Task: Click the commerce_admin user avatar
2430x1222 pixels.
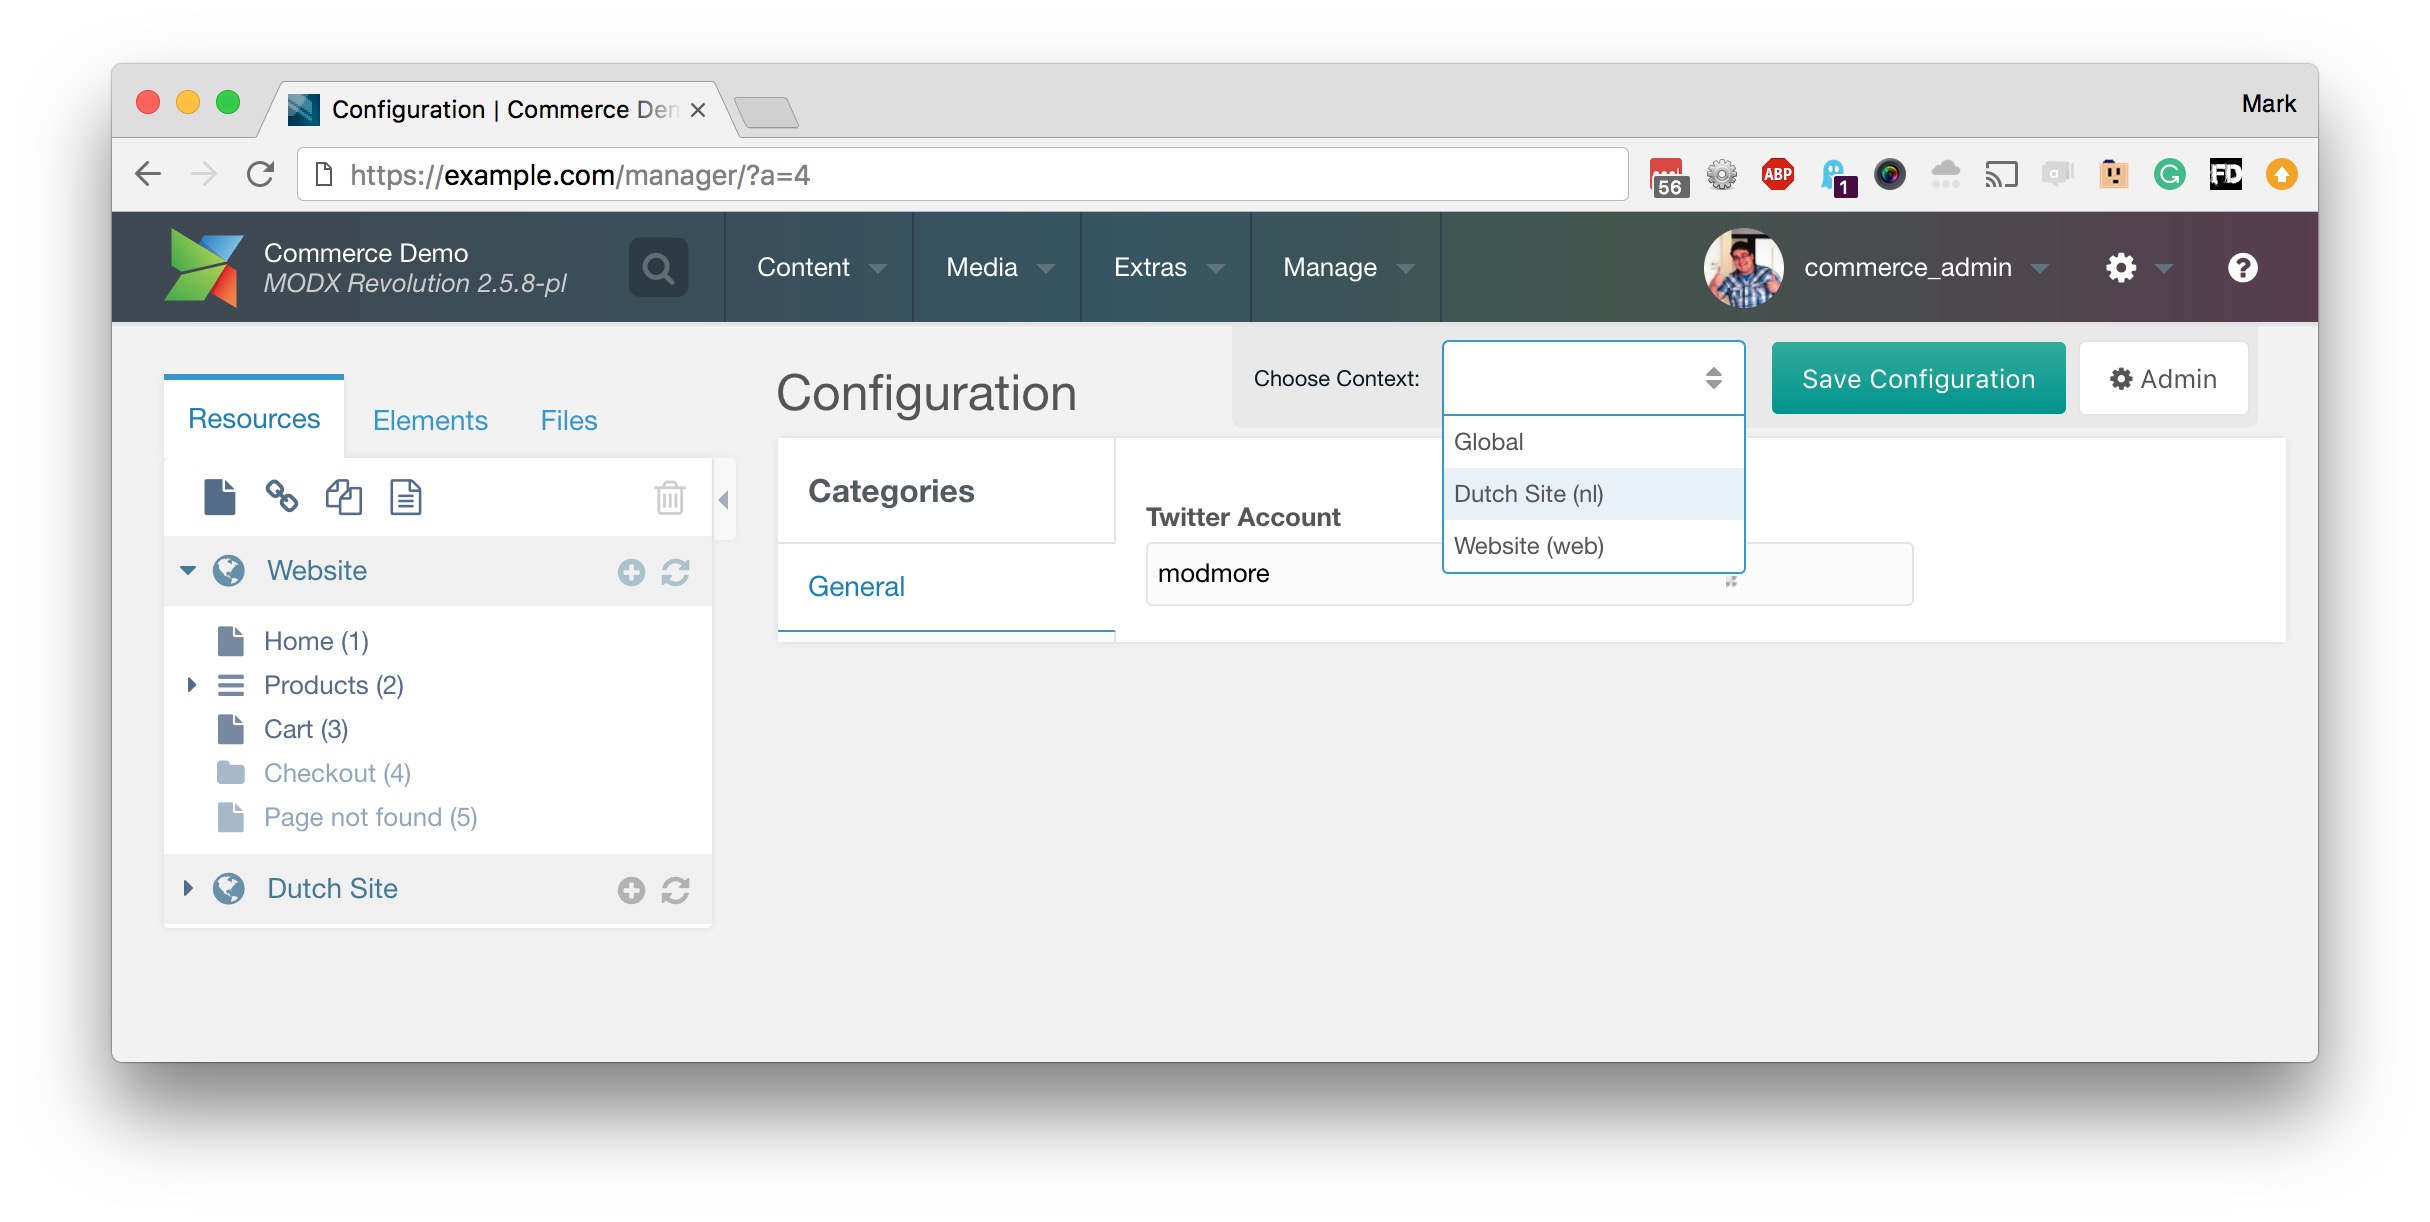Action: click(x=1743, y=267)
